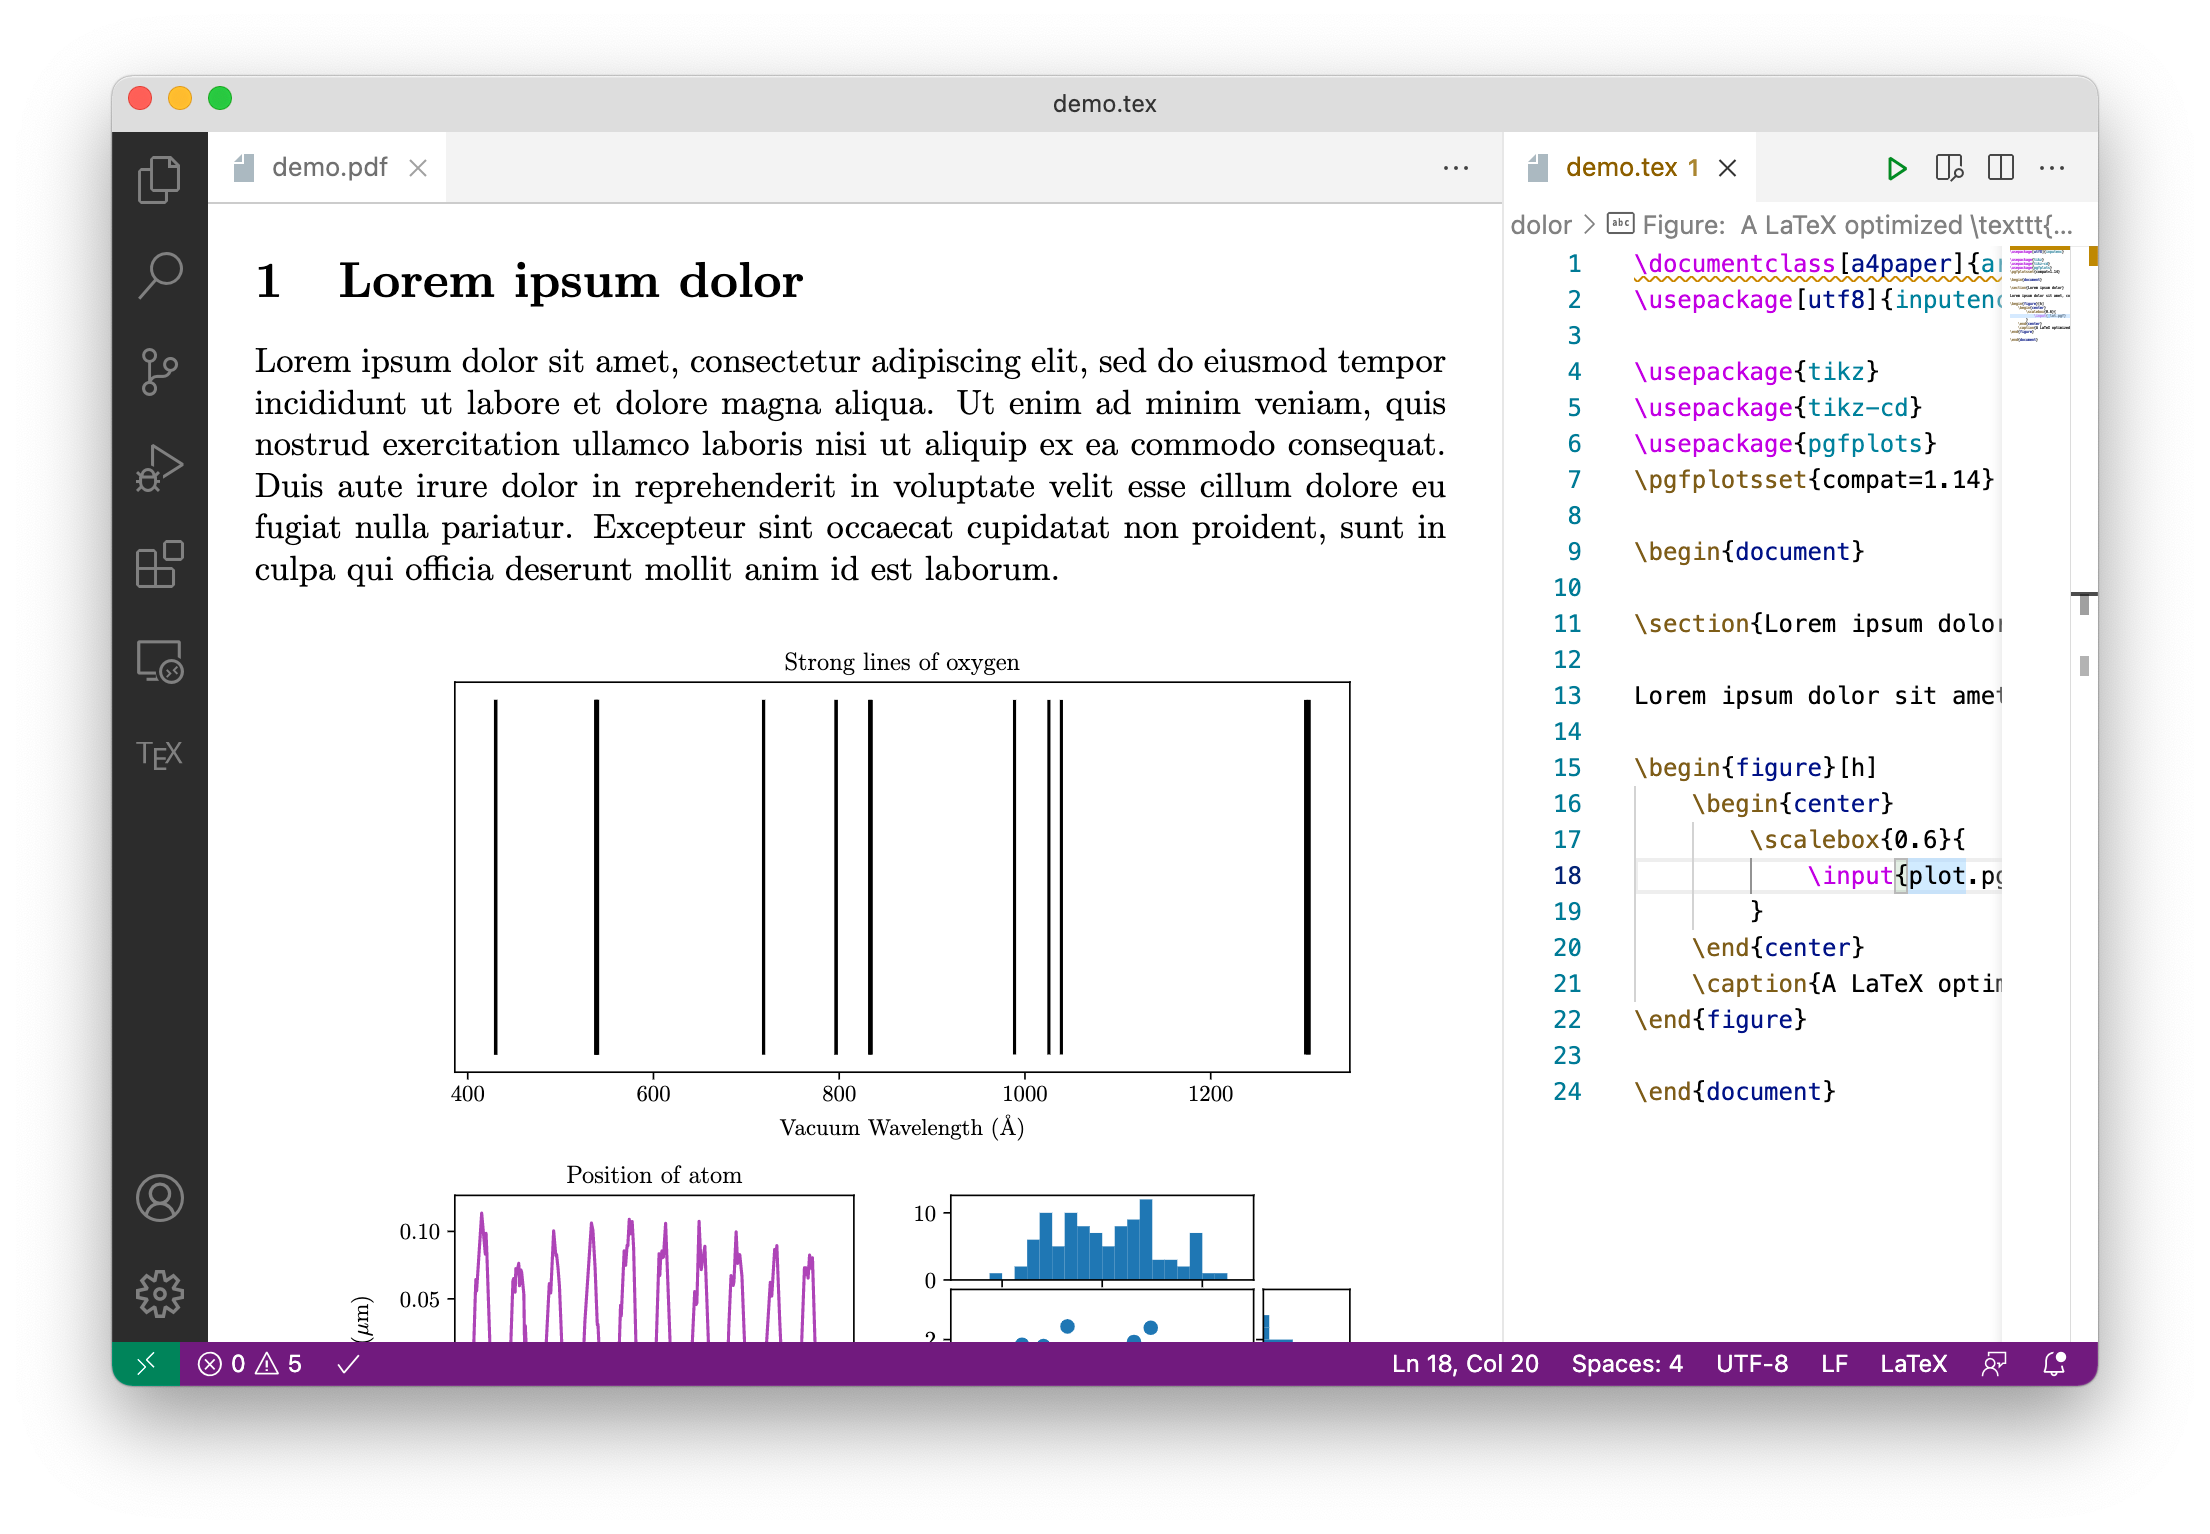Switch to the demo.tex tab
2210x1534 pixels.
click(1631, 167)
